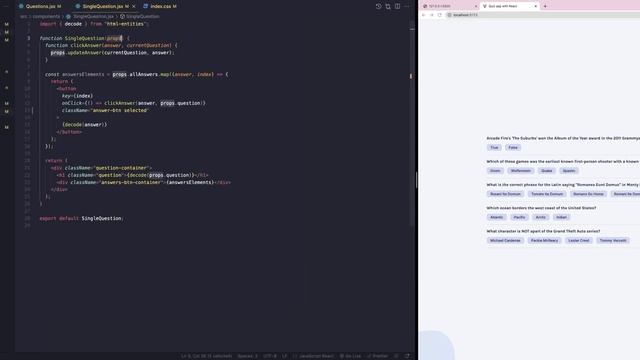The image size is (640, 360).
Task: Choose the Atlantic answer button
Action: pos(497,217)
